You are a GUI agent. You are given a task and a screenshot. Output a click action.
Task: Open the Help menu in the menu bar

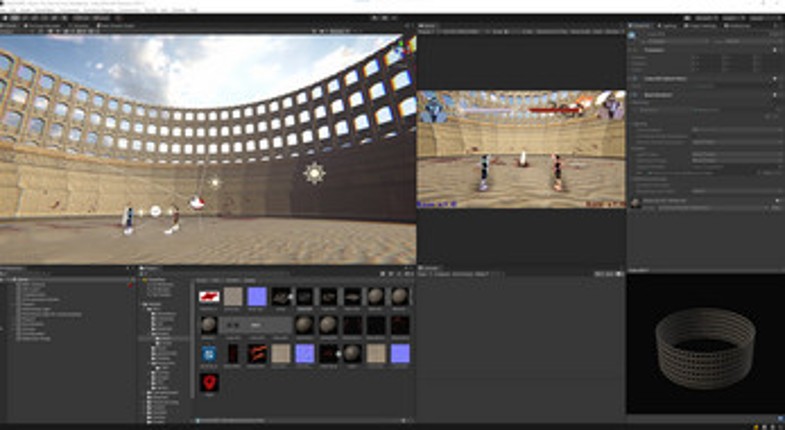point(193,10)
